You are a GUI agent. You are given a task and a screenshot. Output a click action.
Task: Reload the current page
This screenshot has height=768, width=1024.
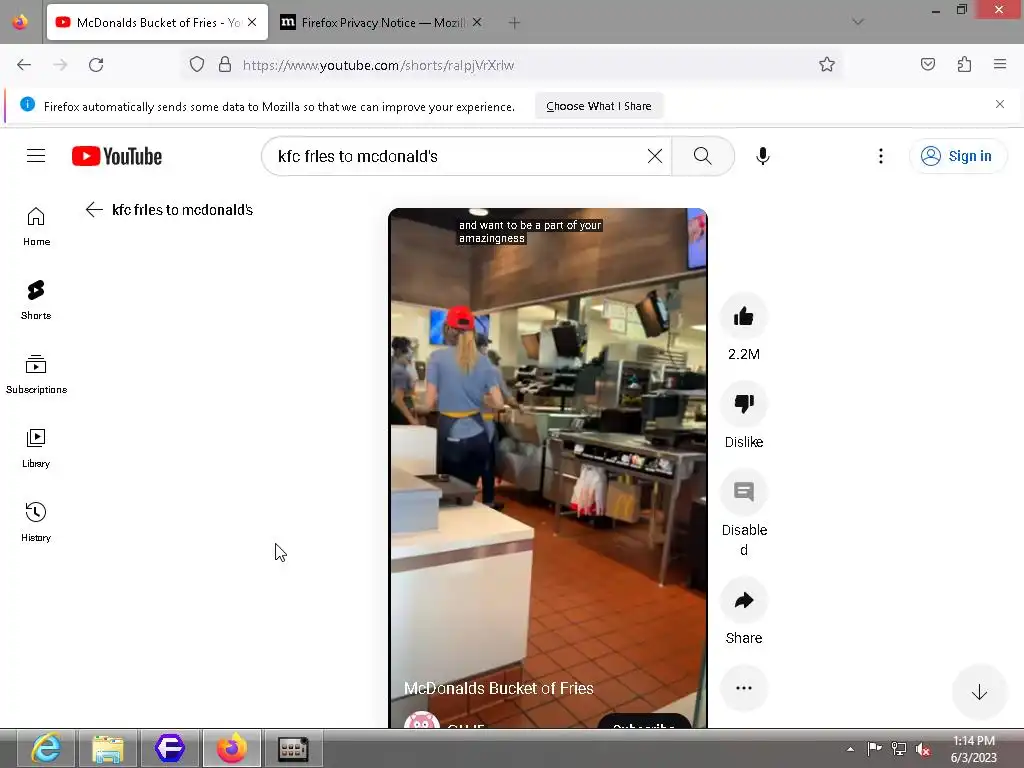point(96,65)
